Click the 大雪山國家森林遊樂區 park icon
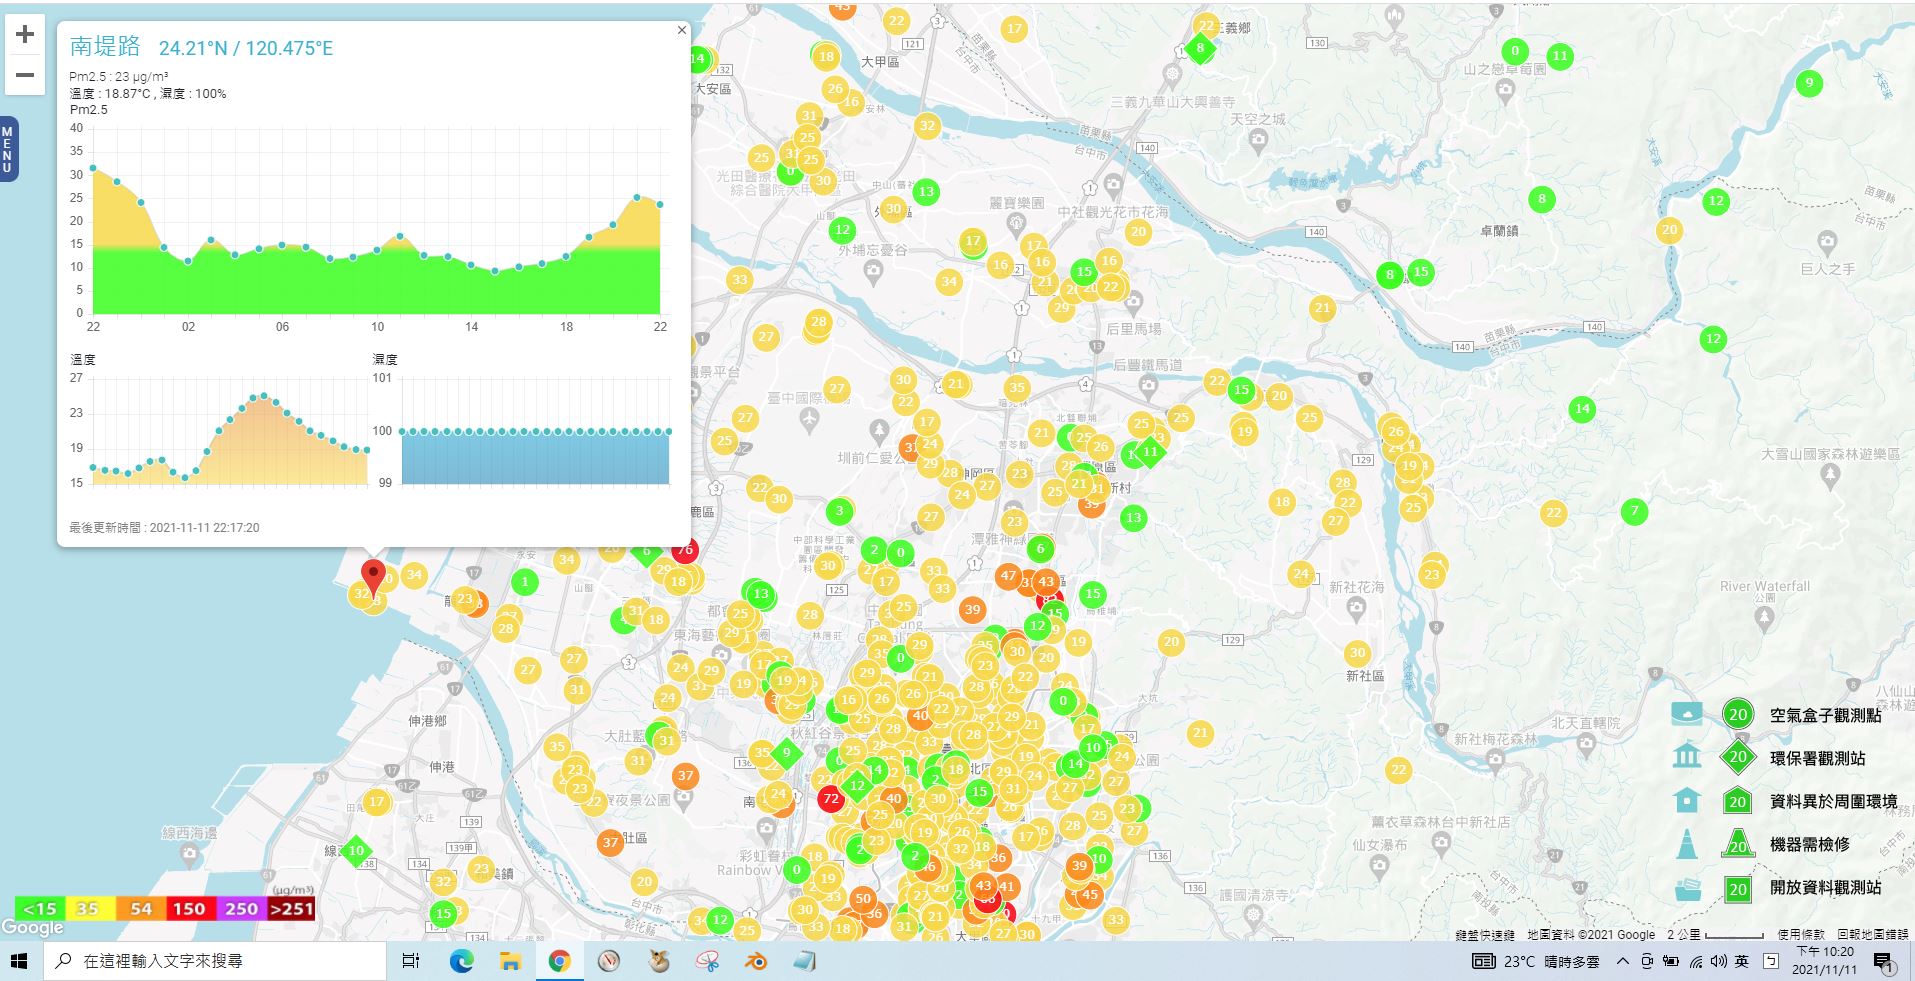 (x=1830, y=477)
